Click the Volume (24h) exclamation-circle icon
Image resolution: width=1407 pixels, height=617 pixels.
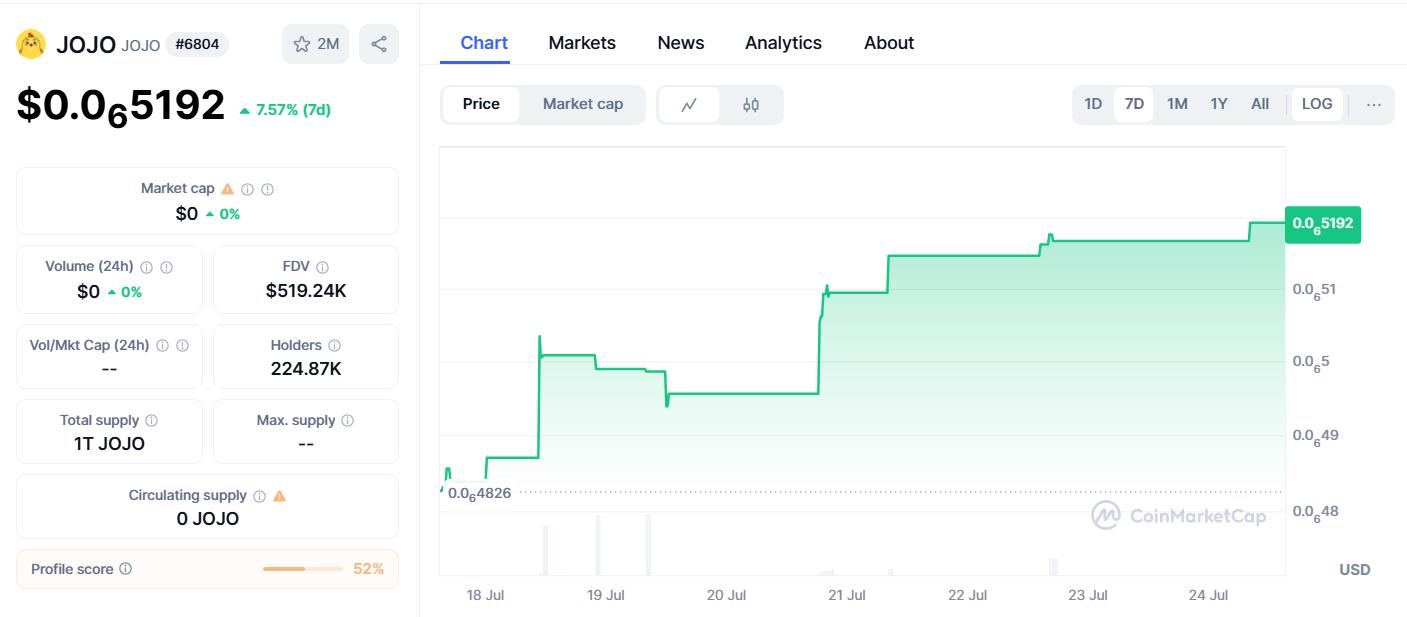coord(167,267)
